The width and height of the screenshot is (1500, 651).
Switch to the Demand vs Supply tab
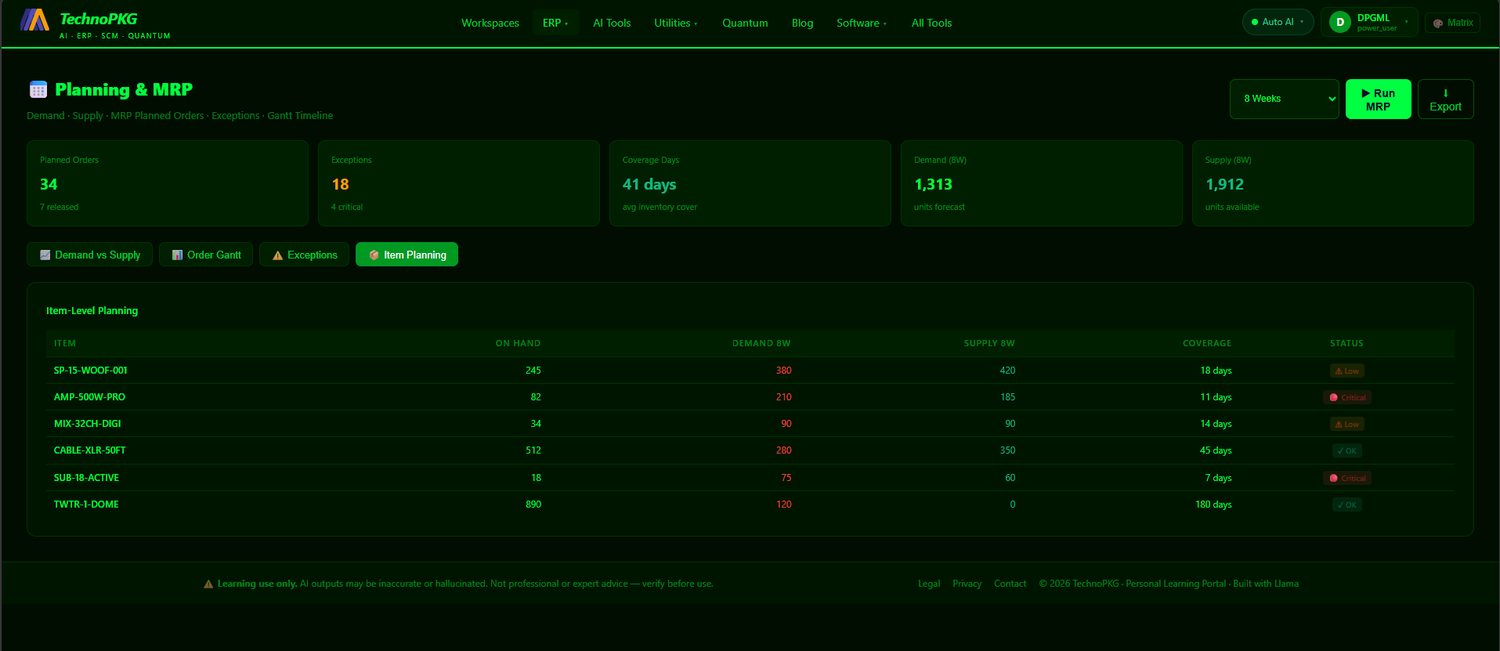pyautogui.click(x=90, y=255)
